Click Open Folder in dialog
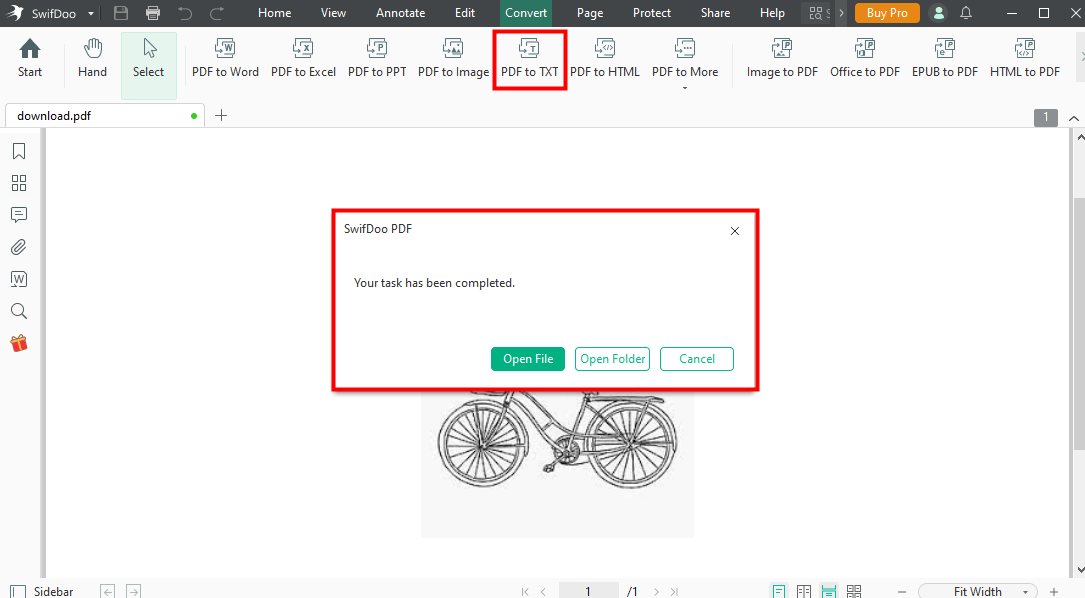 tap(612, 359)
